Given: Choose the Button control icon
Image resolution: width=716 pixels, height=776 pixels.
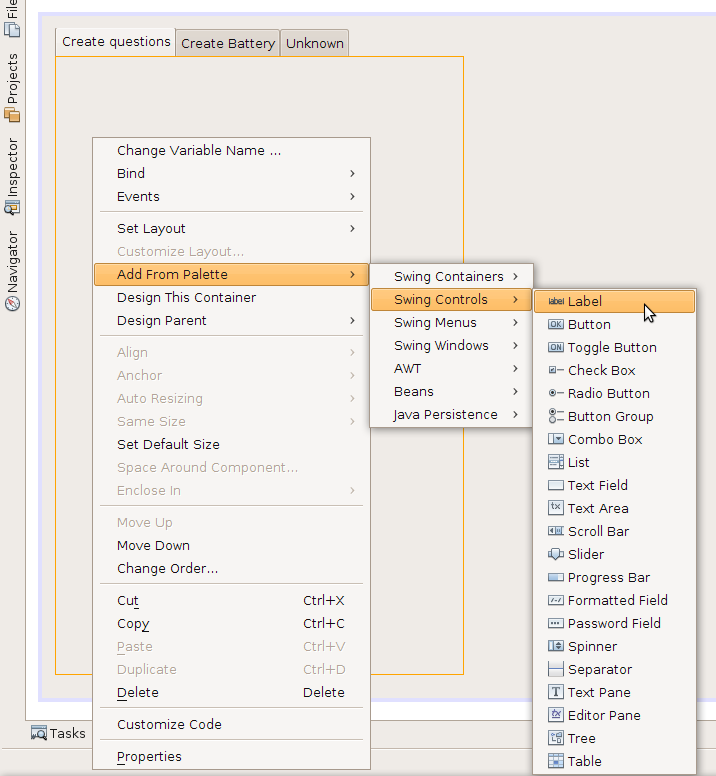Looking at the screenshot, I should tap(556, 324).
